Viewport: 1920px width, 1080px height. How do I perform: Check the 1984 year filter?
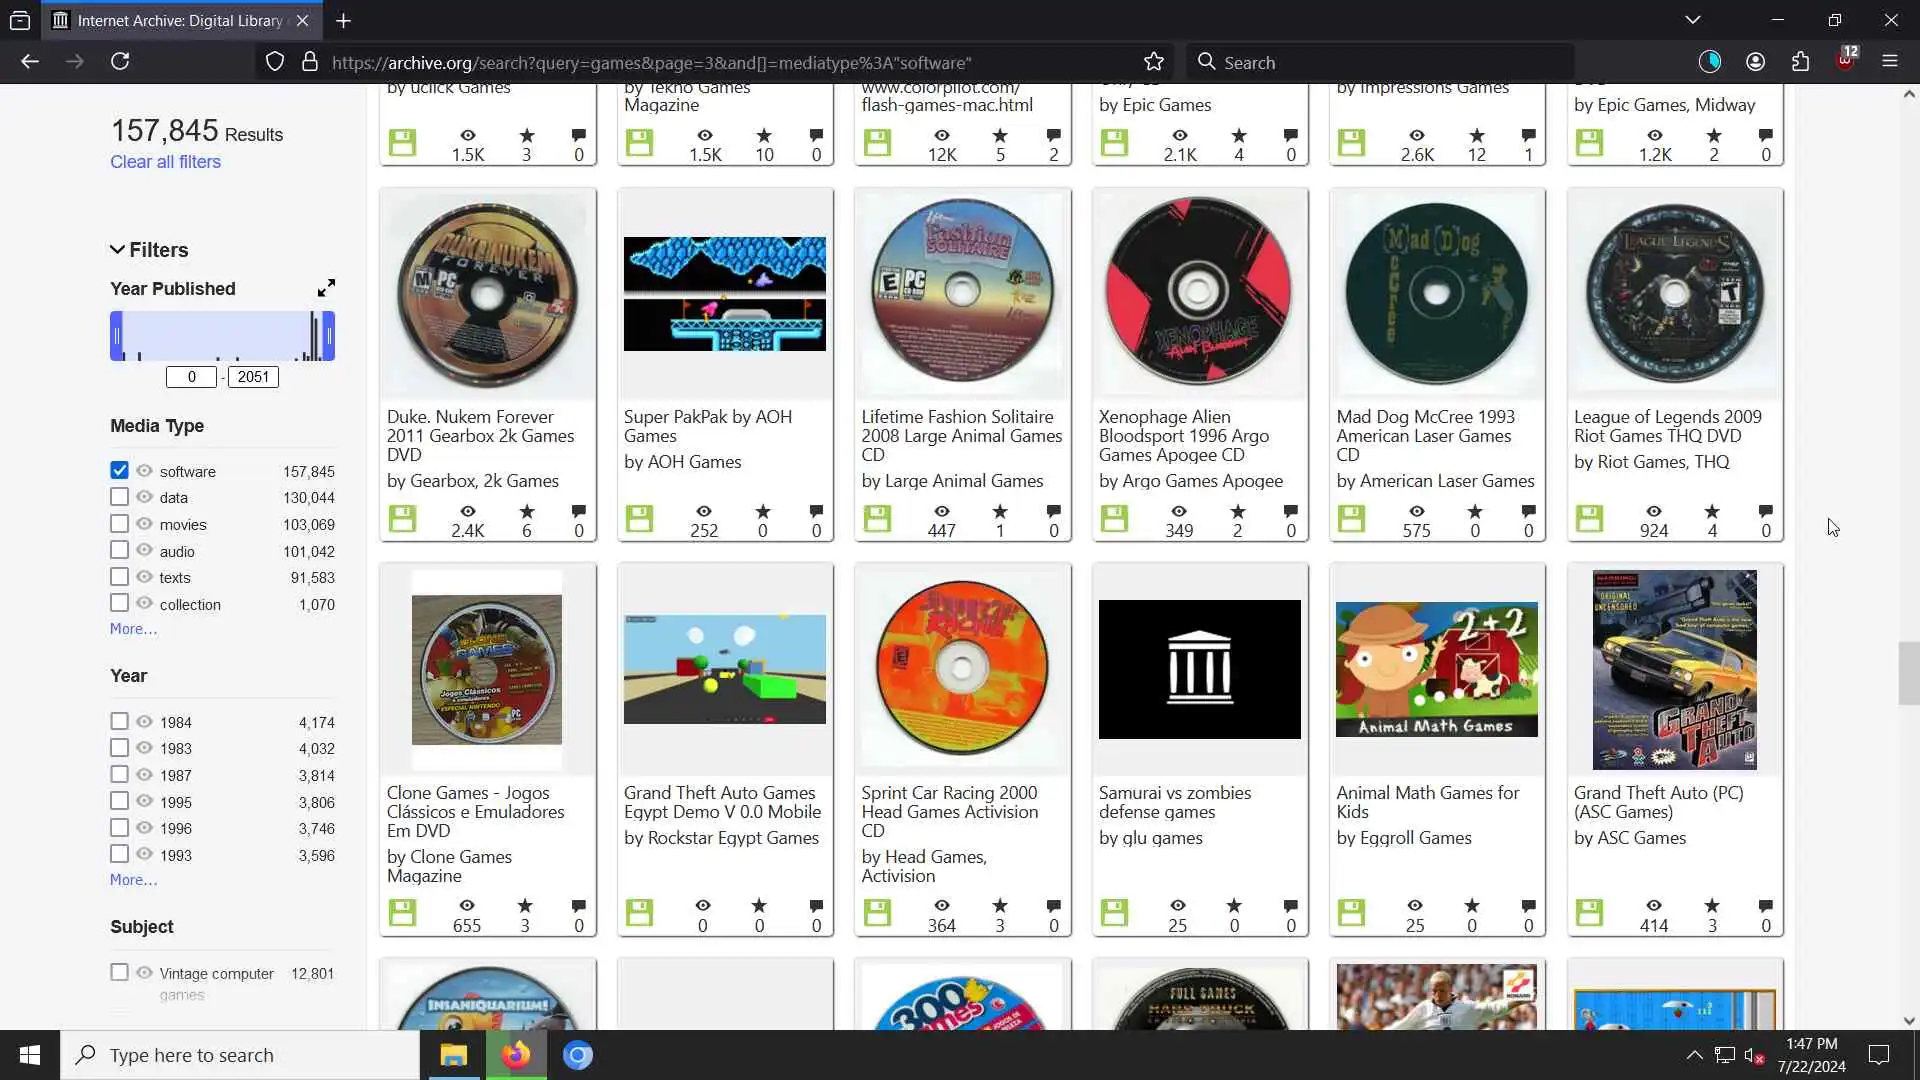point(119,721)
